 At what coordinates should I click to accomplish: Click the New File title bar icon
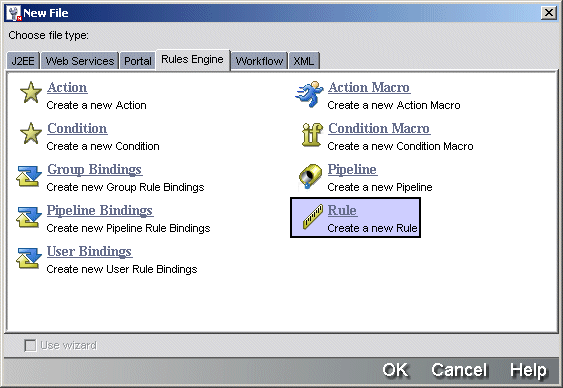(14, 13)
